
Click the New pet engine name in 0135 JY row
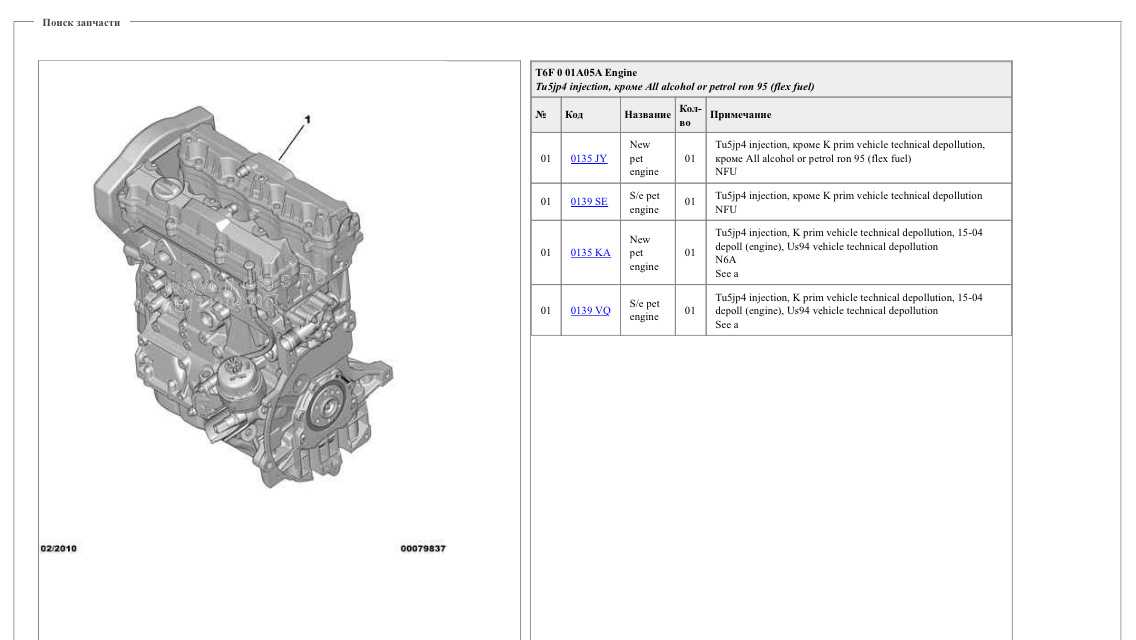[643, 158]
